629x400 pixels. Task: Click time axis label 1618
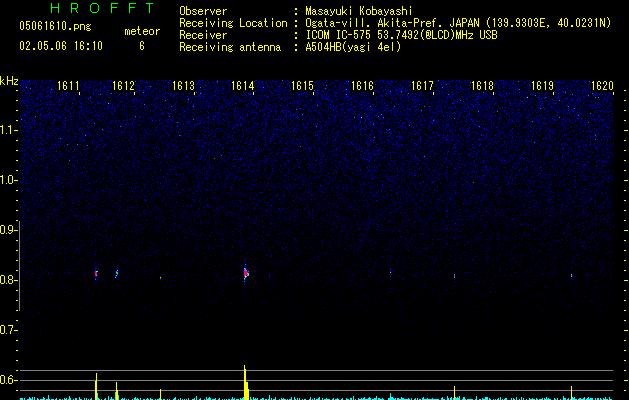(x=482, y=86)
